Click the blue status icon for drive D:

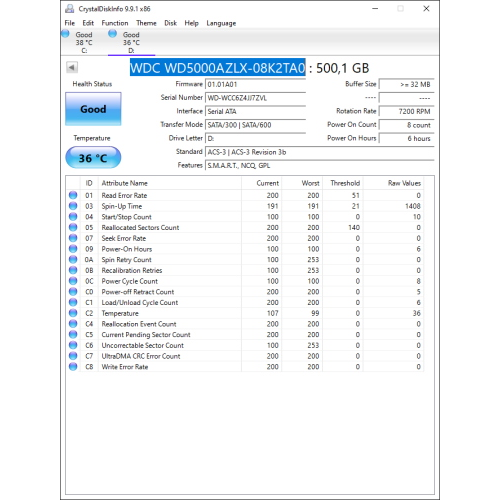click(113, 34)
